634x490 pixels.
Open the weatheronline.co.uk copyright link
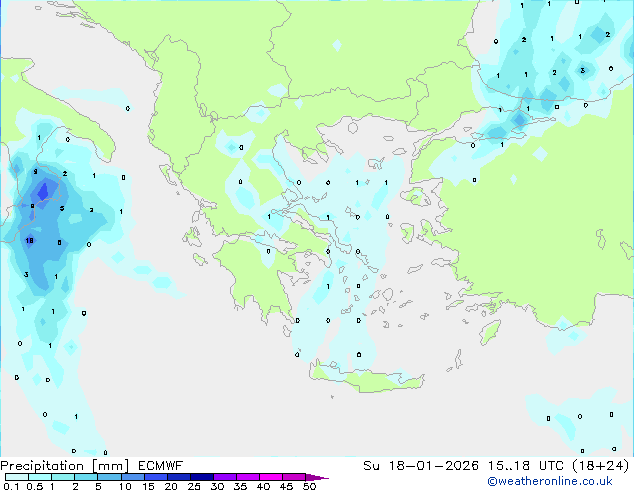pyautogui.click(x=550, y=481)
